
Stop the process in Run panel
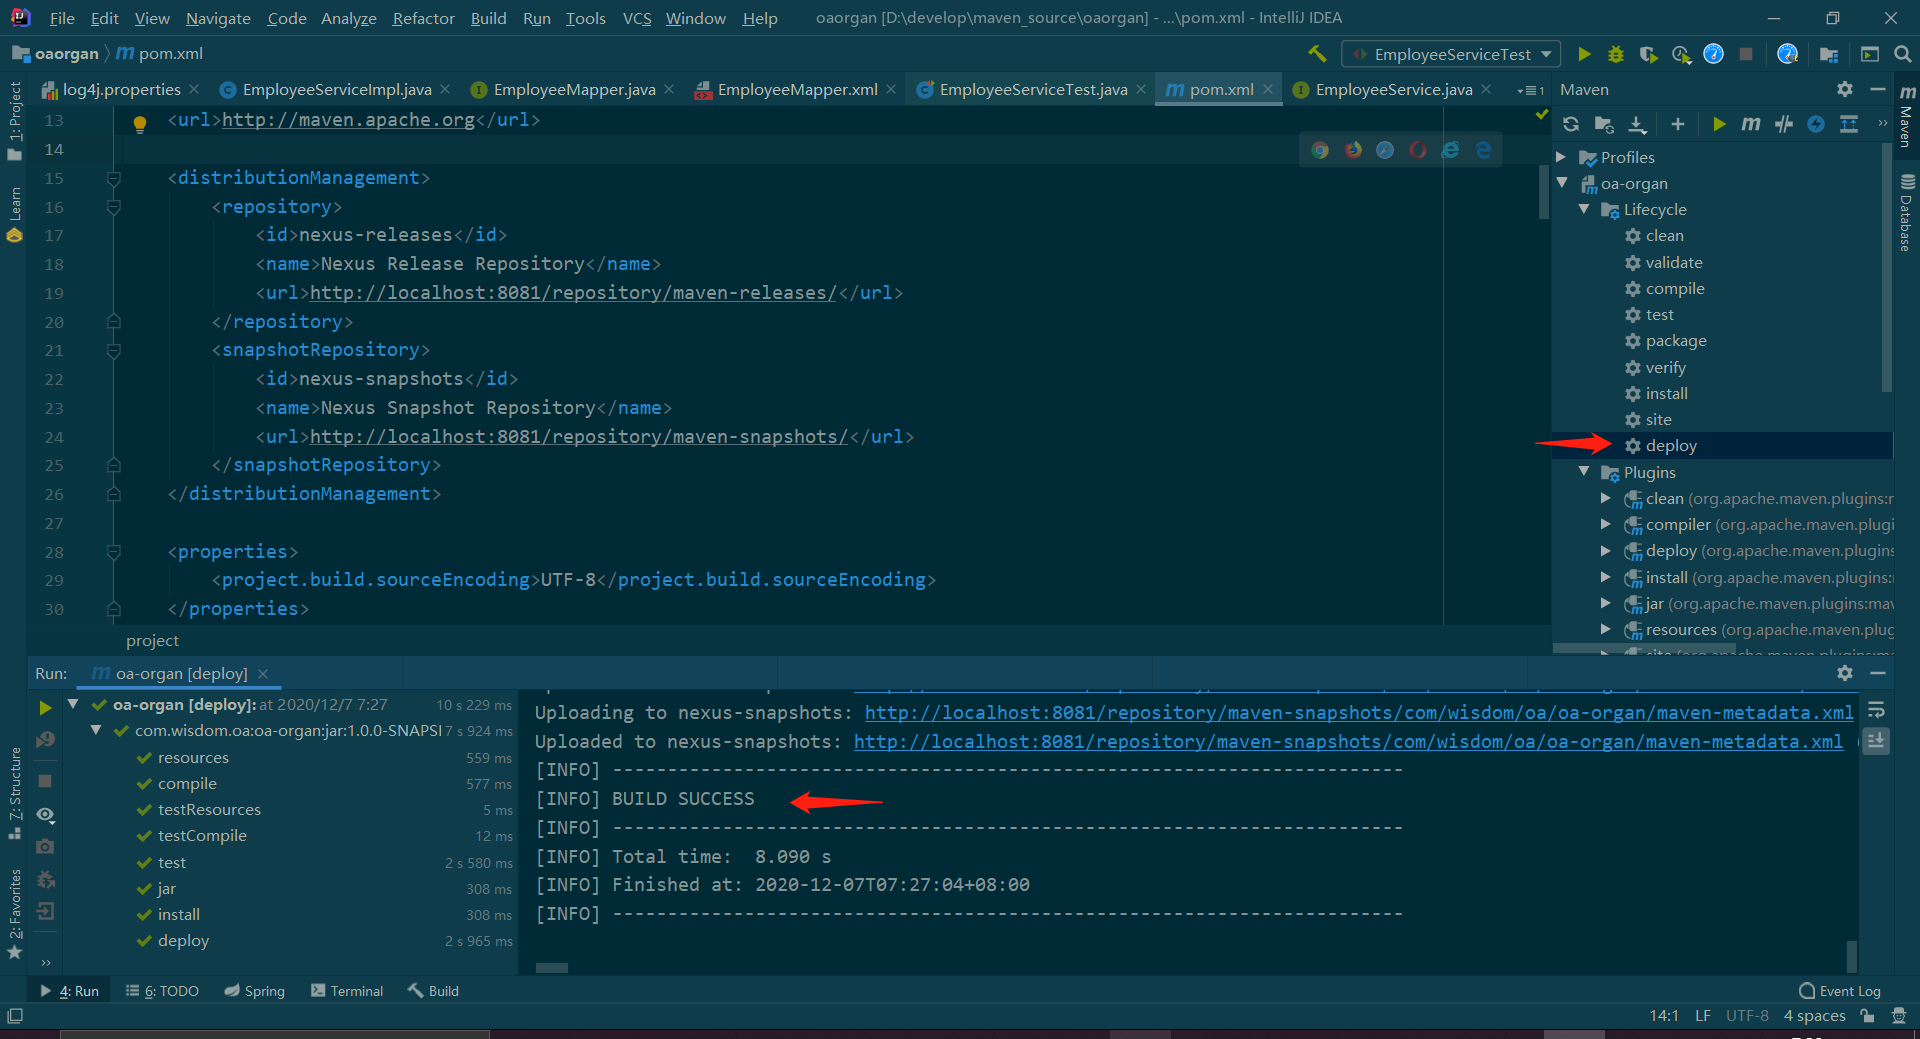(x=45, y=781)
